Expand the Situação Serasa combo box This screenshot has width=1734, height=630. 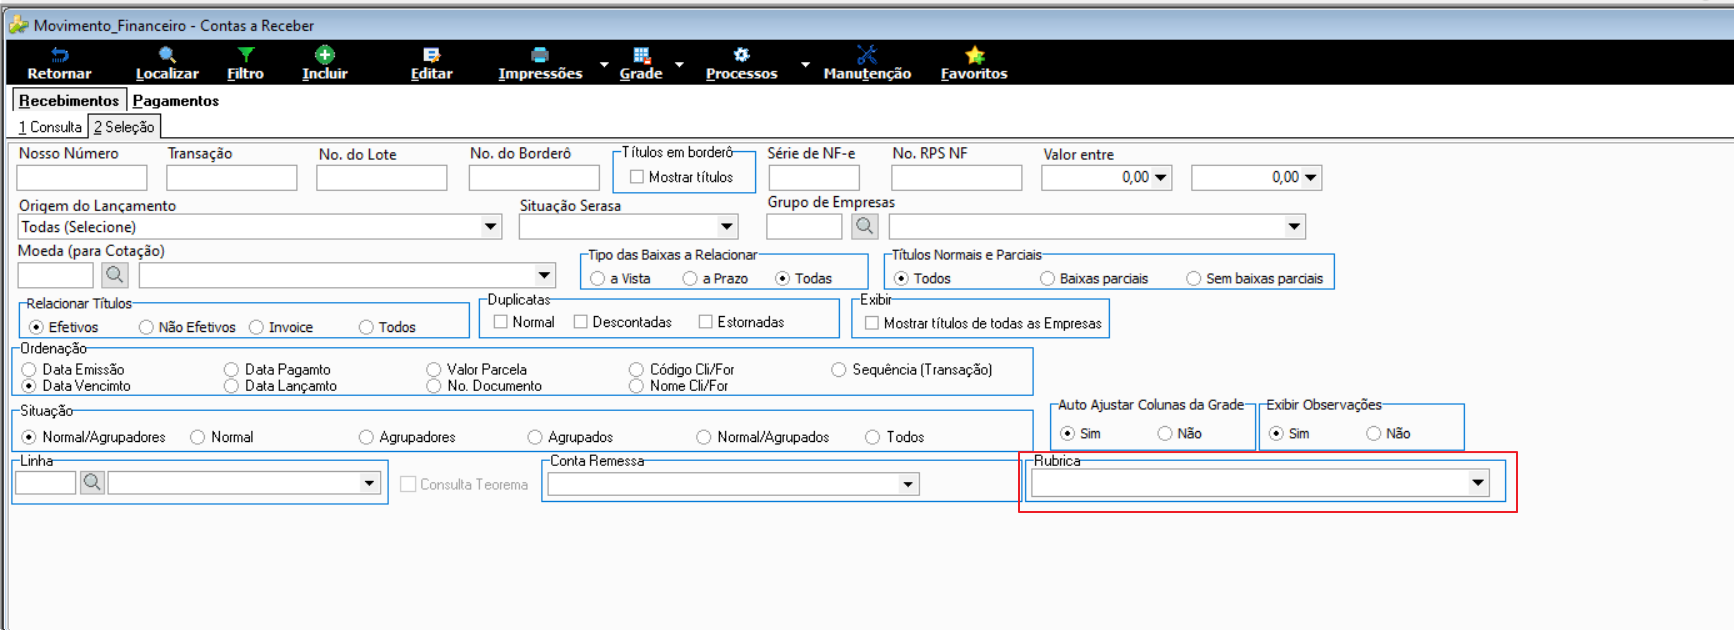coord(727,226)
